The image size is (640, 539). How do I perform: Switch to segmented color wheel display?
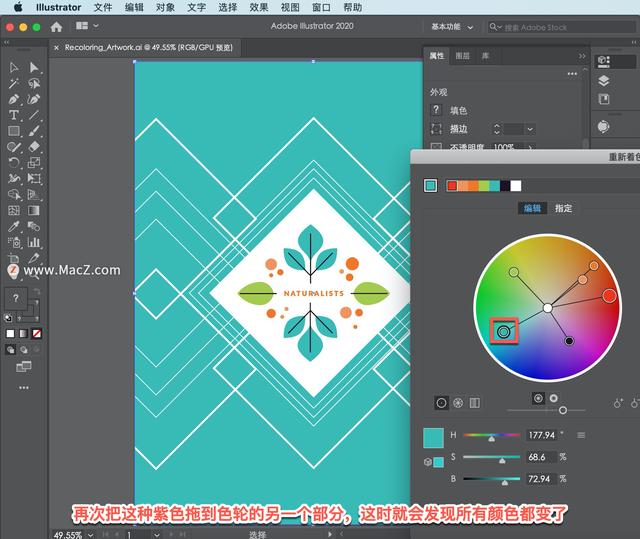click(x=458, y=403)
